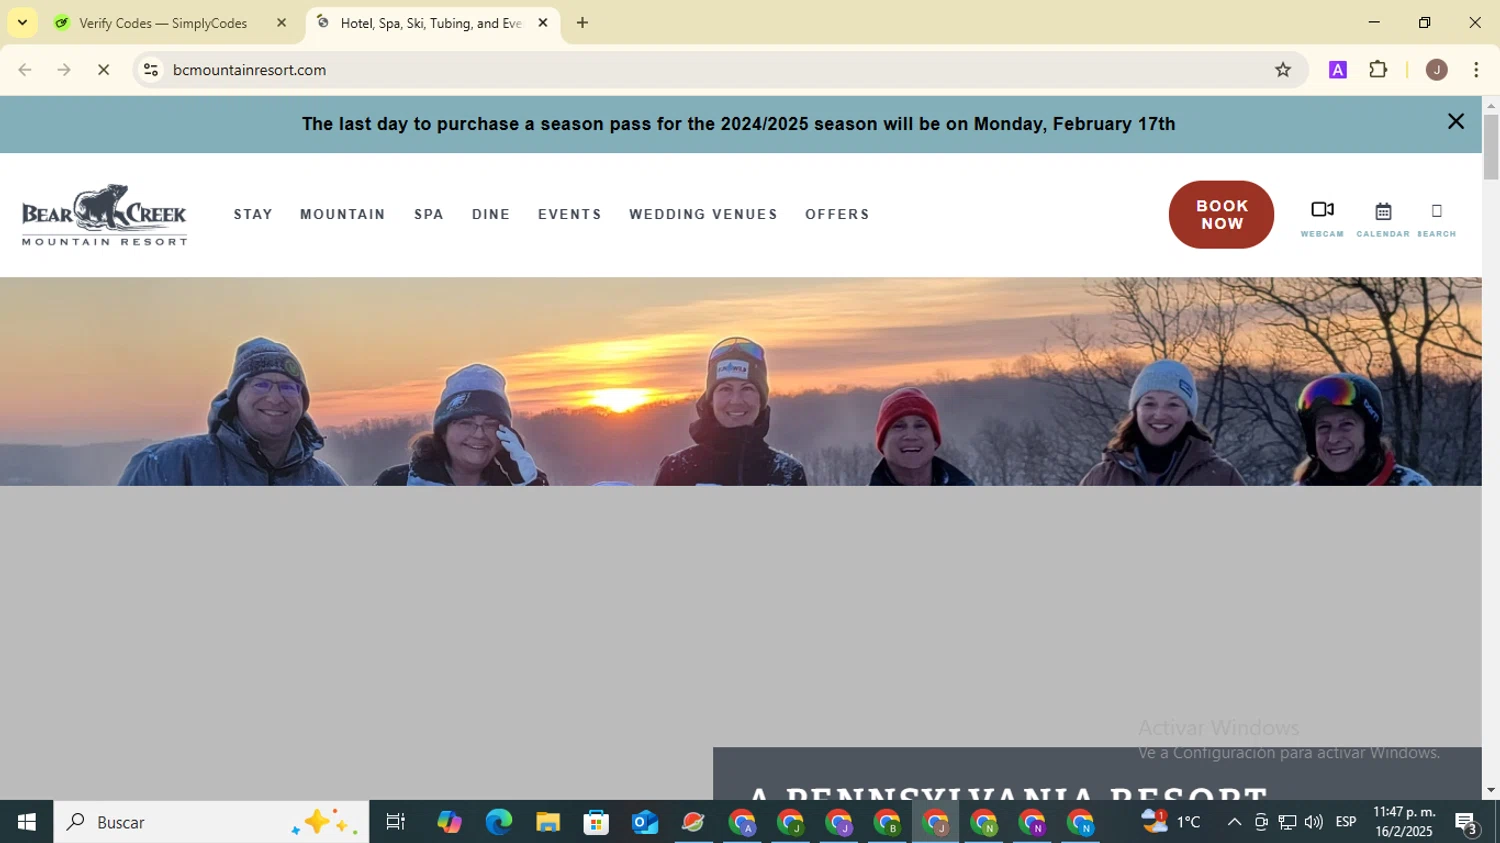Launch Copilot from the taskbar
The height and width of the screenshot is (843, 1500).
(449, 822)
